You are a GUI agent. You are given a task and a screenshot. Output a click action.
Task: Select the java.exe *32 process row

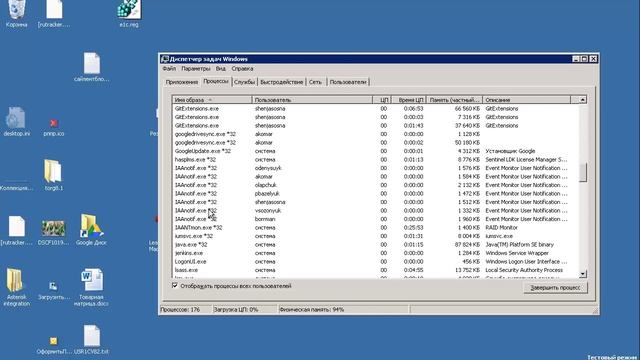pos(376,244)
